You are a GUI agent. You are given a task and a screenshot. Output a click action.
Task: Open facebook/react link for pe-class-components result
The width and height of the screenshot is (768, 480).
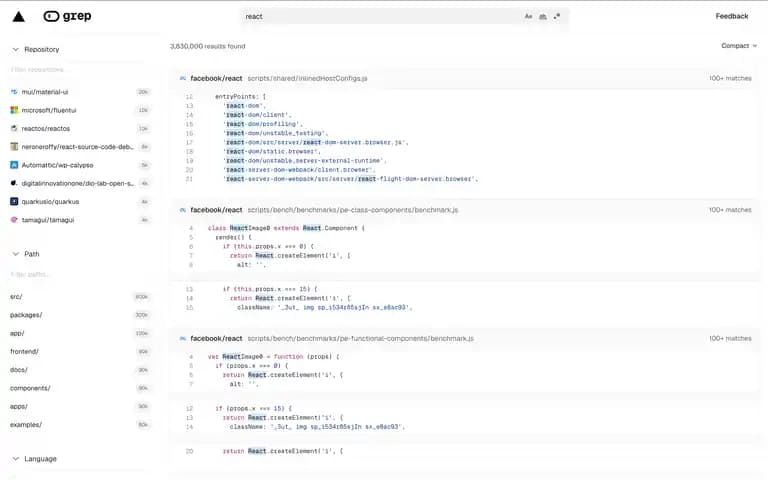pos(216,210)
